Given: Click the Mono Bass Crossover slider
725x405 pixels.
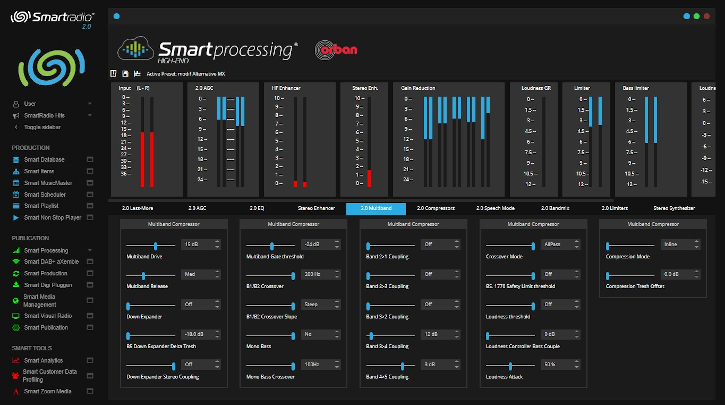Looking at the screenshot, I should tap(270, 366).
